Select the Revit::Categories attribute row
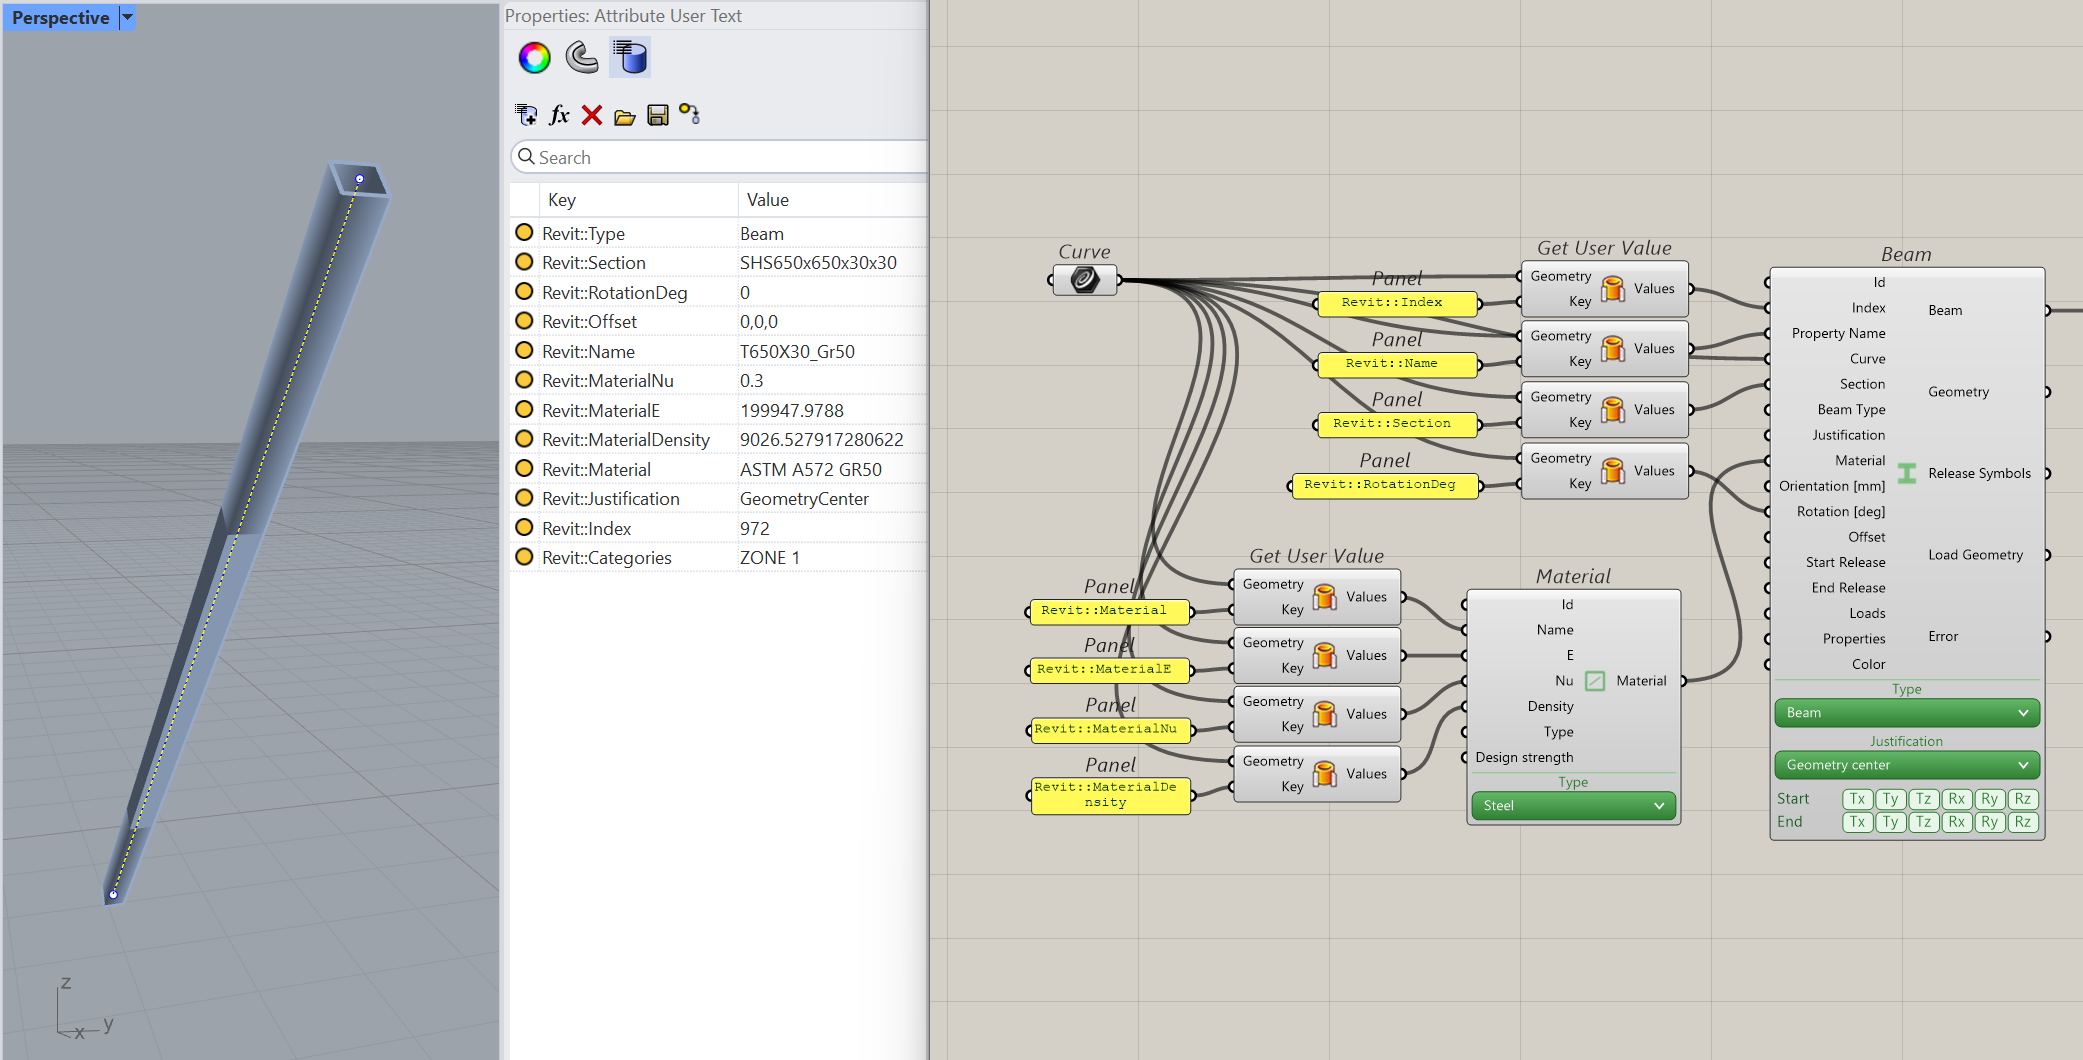 click(x=720, y=558)
